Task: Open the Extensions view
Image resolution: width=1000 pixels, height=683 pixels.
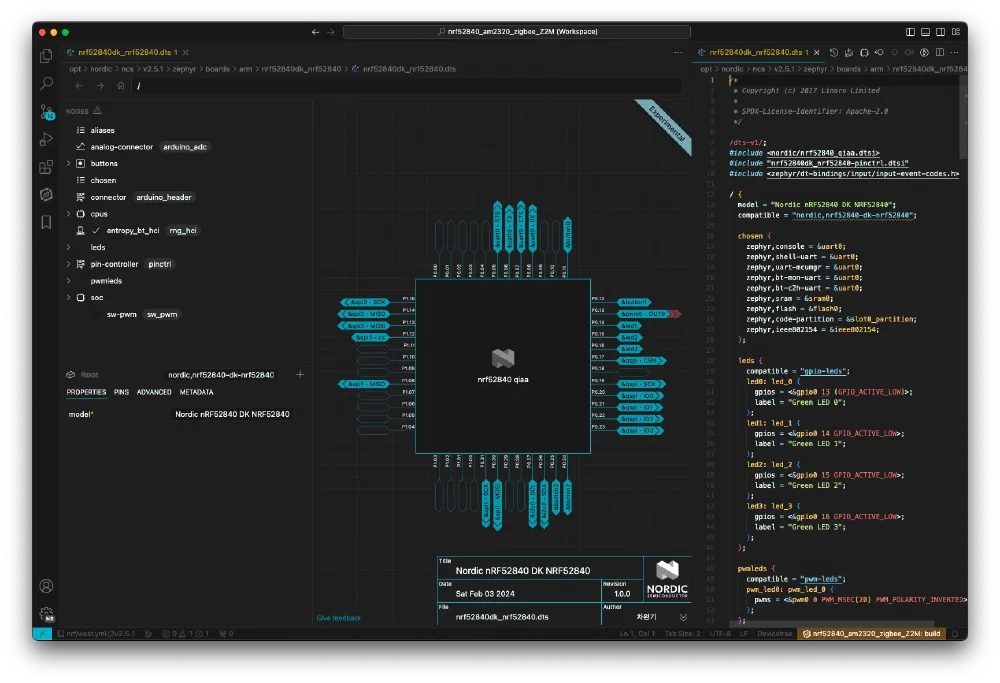Action: 46,167
